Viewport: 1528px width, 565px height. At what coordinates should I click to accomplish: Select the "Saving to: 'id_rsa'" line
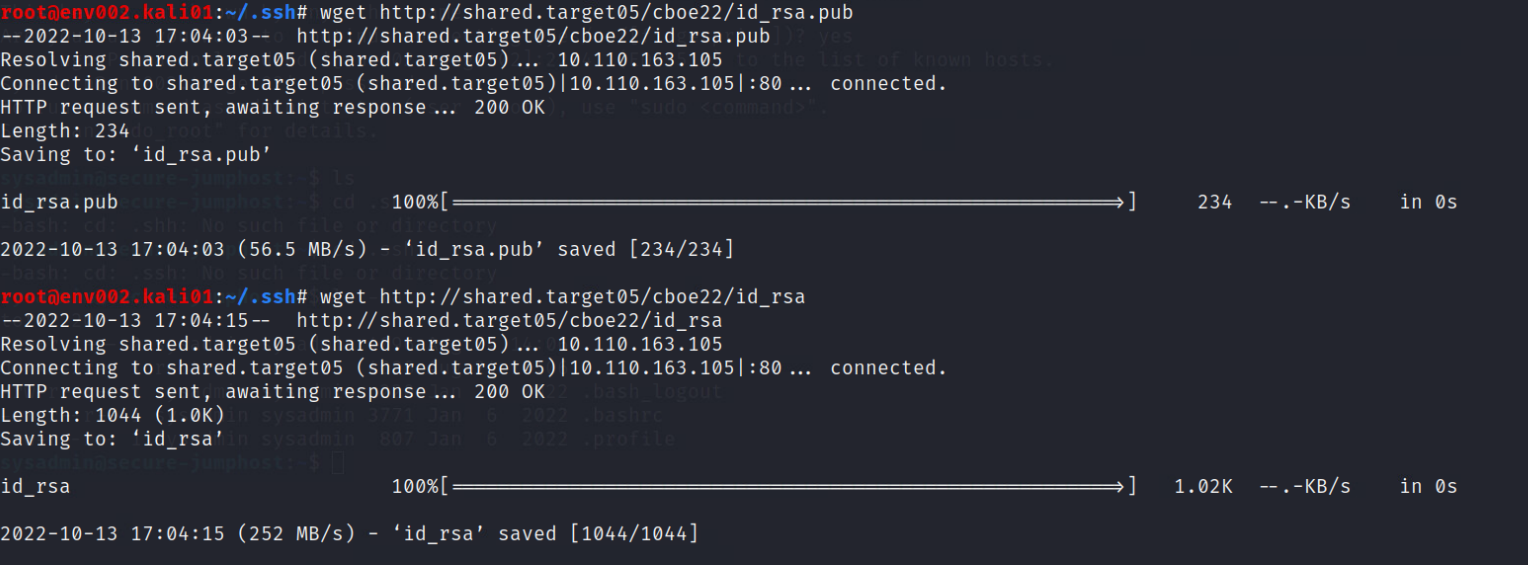click(112, 439)
